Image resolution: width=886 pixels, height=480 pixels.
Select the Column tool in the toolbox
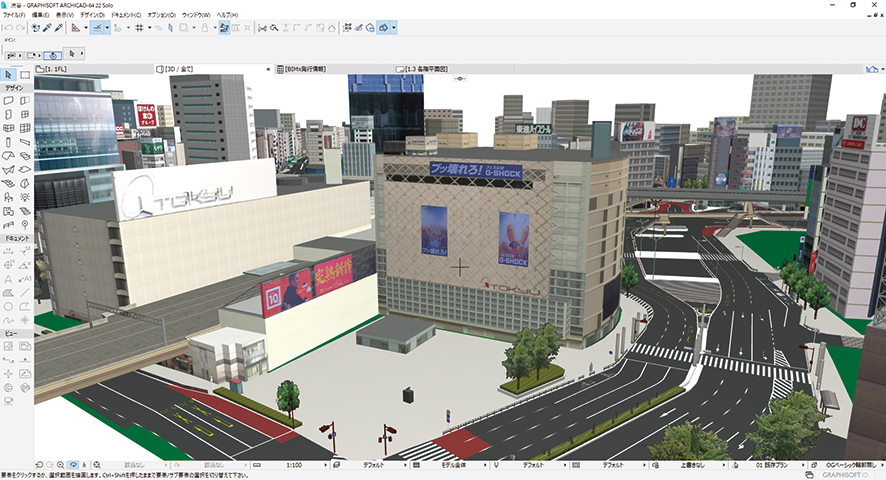tap(8, 142)
